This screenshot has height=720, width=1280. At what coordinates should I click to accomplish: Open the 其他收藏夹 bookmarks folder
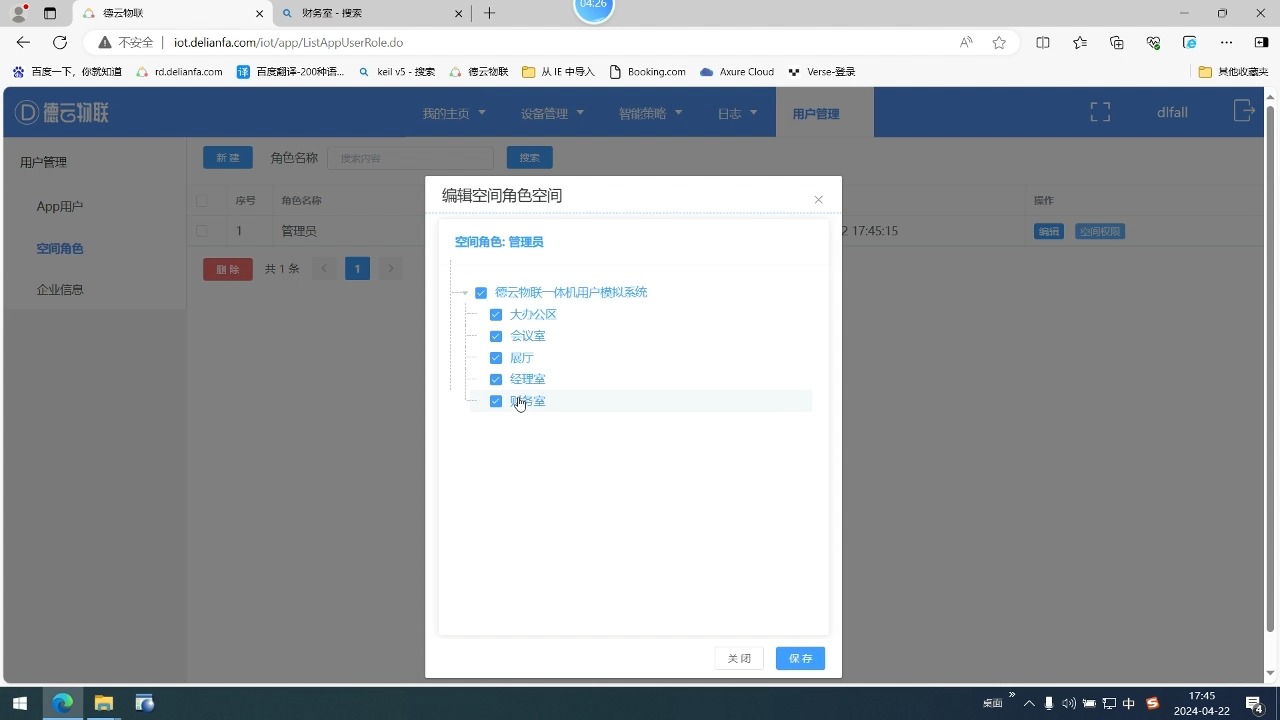pos(1233,72)
